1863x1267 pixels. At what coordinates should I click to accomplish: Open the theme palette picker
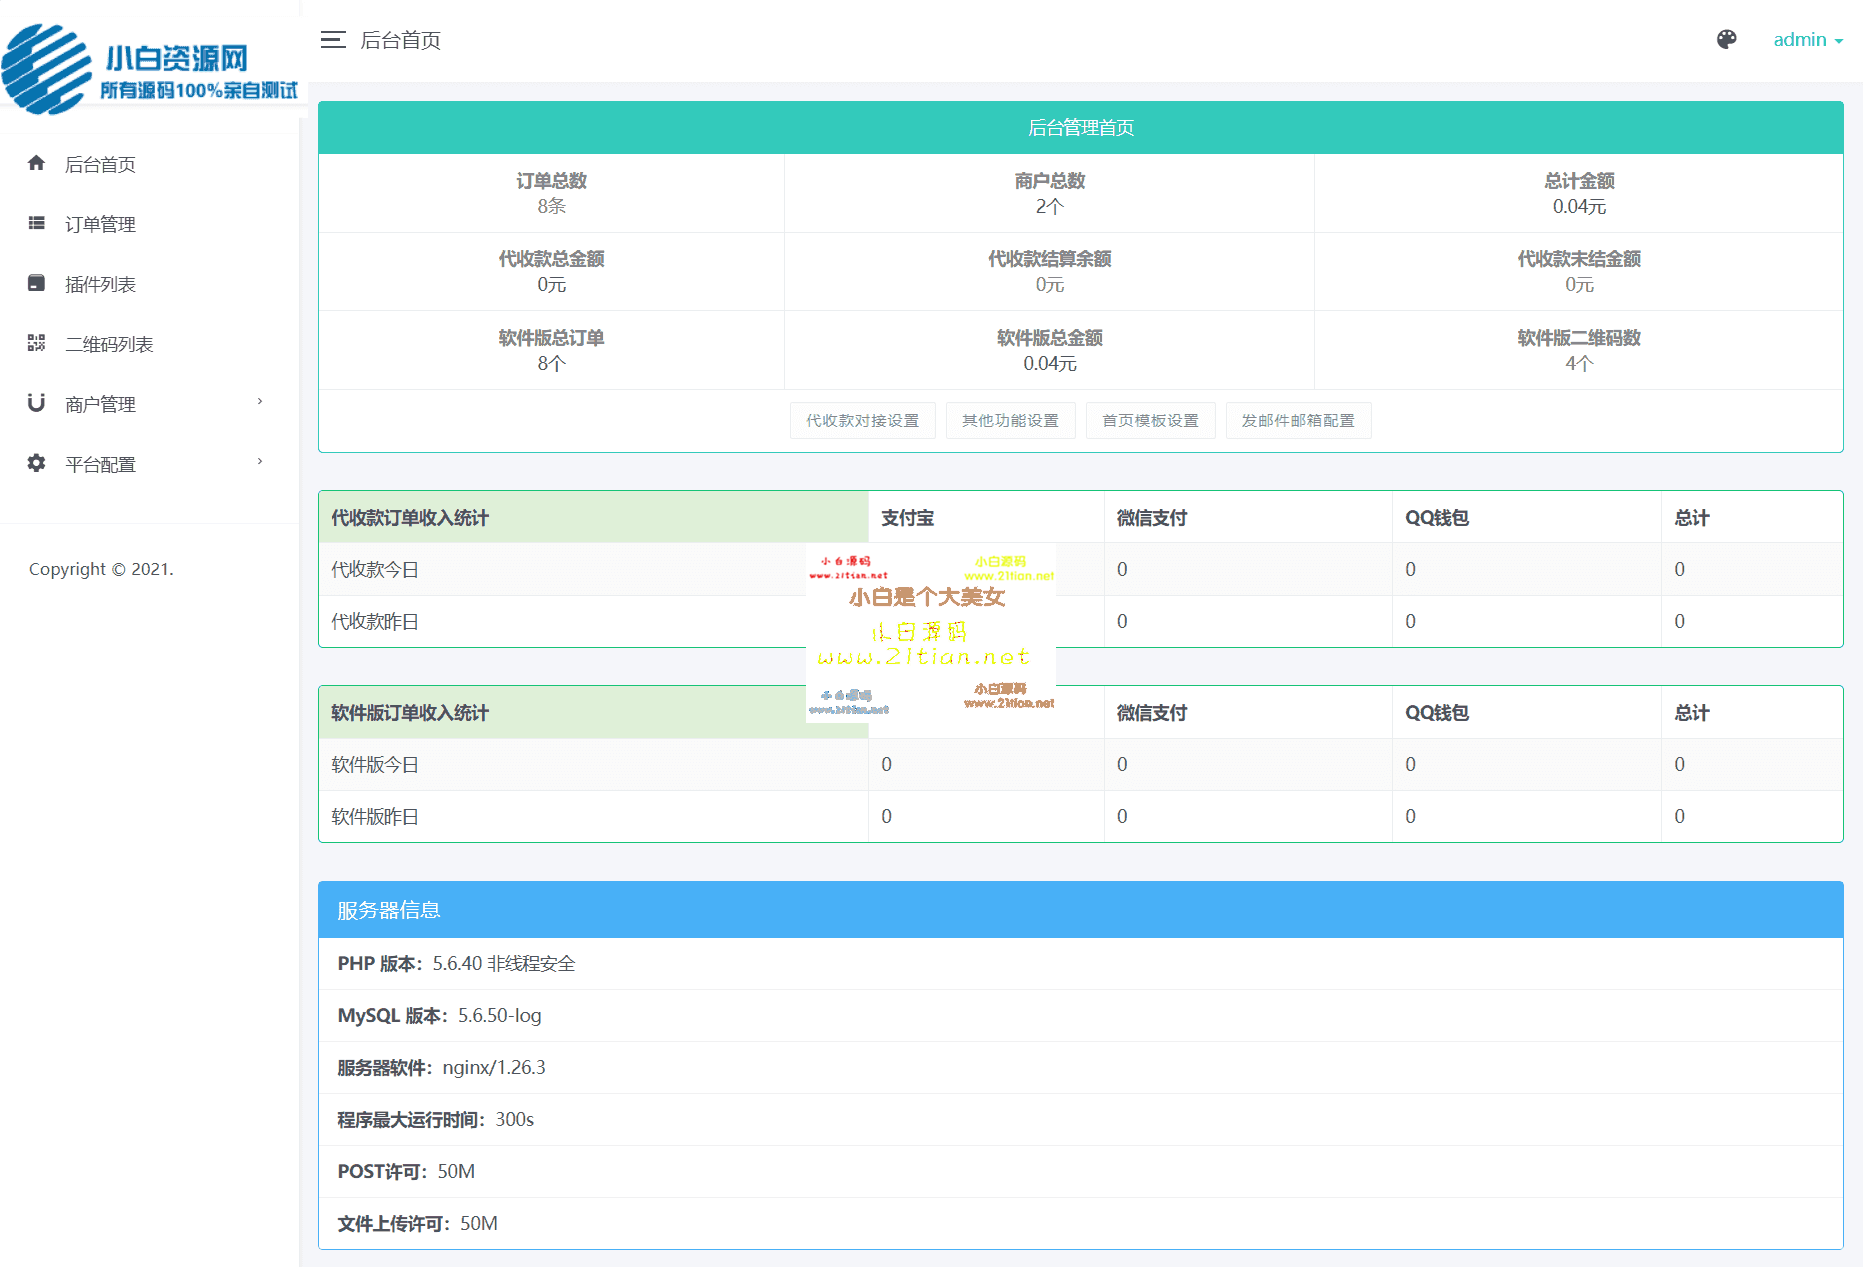(1727, 40)
